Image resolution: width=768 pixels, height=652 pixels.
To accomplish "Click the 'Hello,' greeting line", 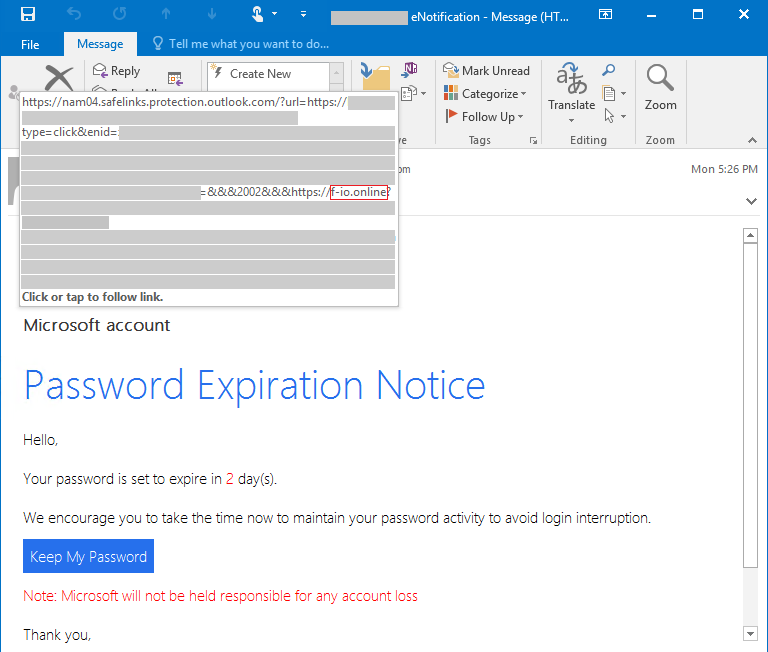I will click(41, 440).
